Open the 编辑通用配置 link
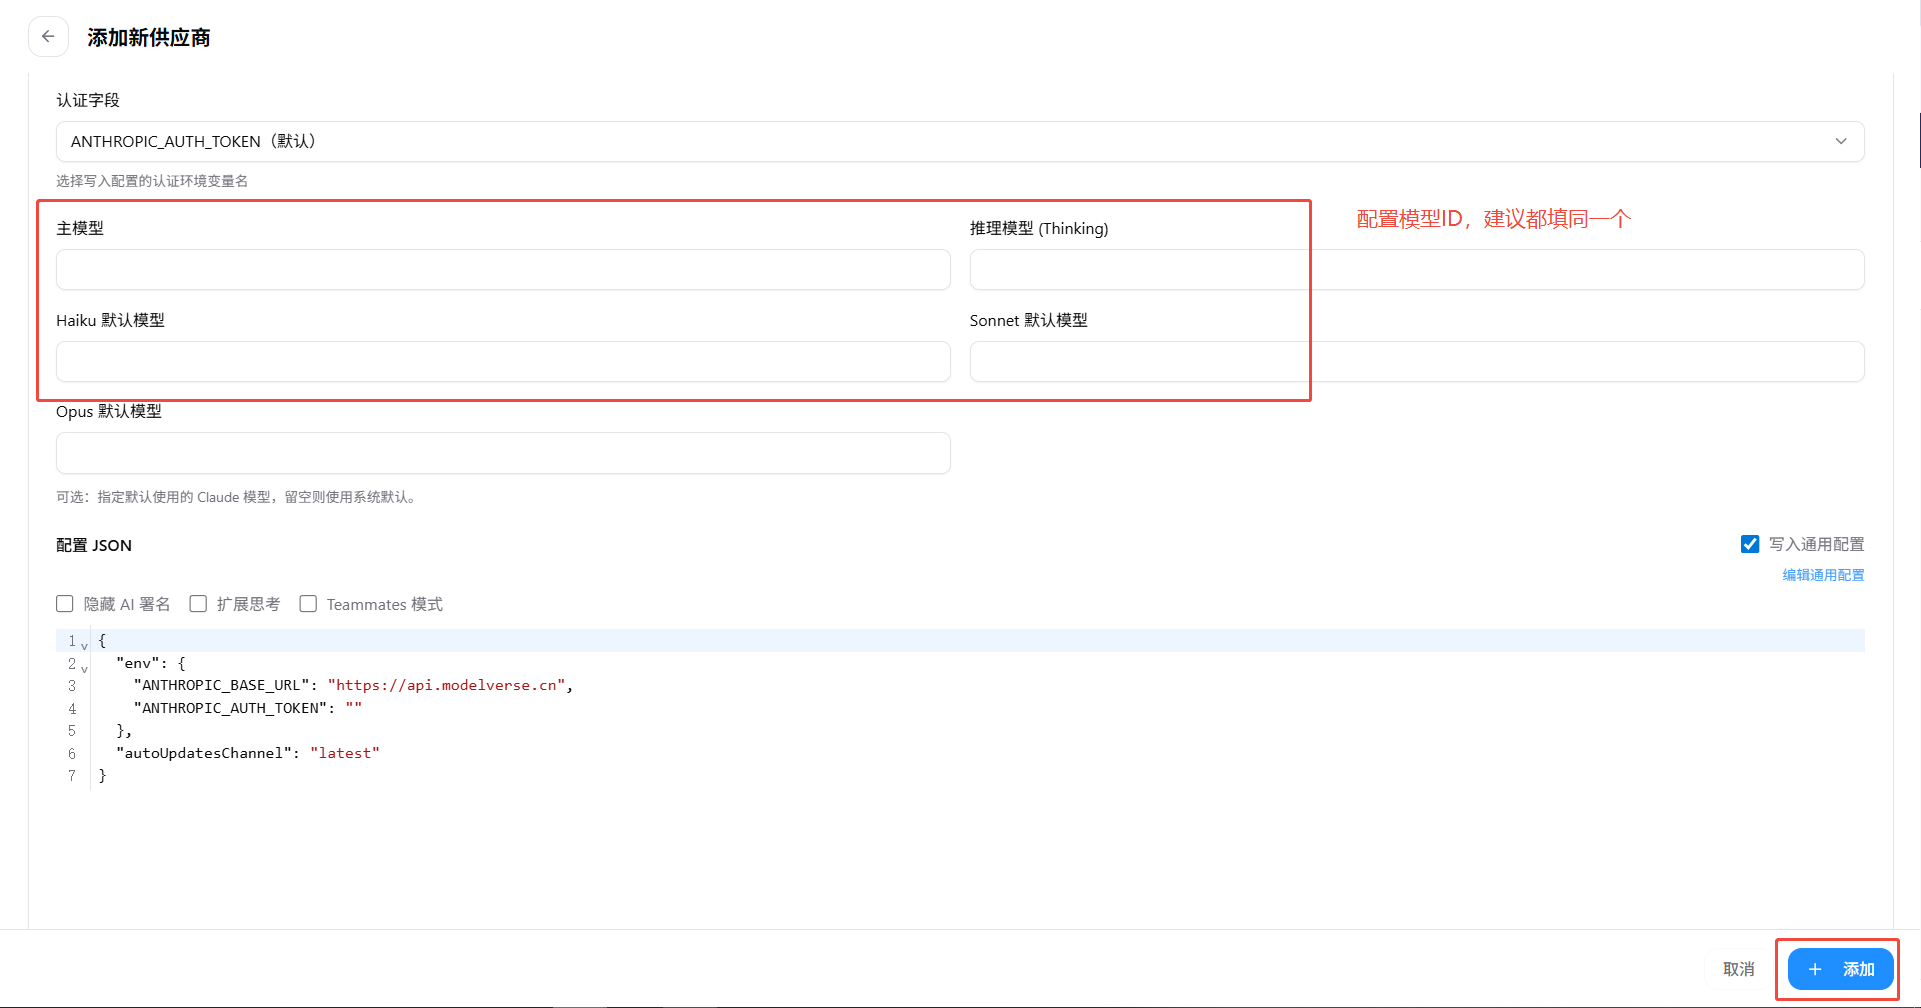The height and width of the screenshot is (1008, 1921). (1822, 575)
